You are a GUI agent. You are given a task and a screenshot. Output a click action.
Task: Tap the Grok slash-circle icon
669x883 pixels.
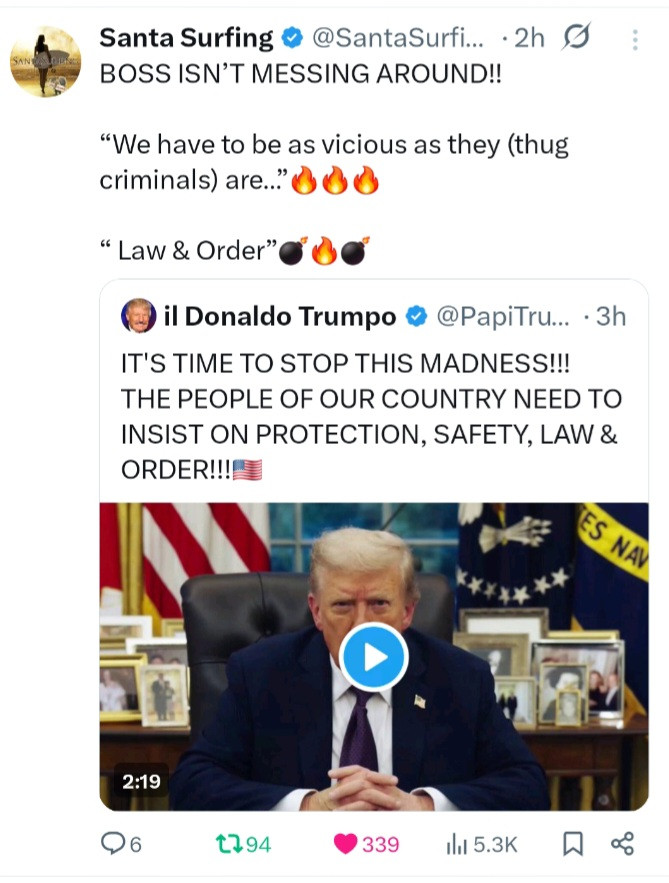point(576,37)
